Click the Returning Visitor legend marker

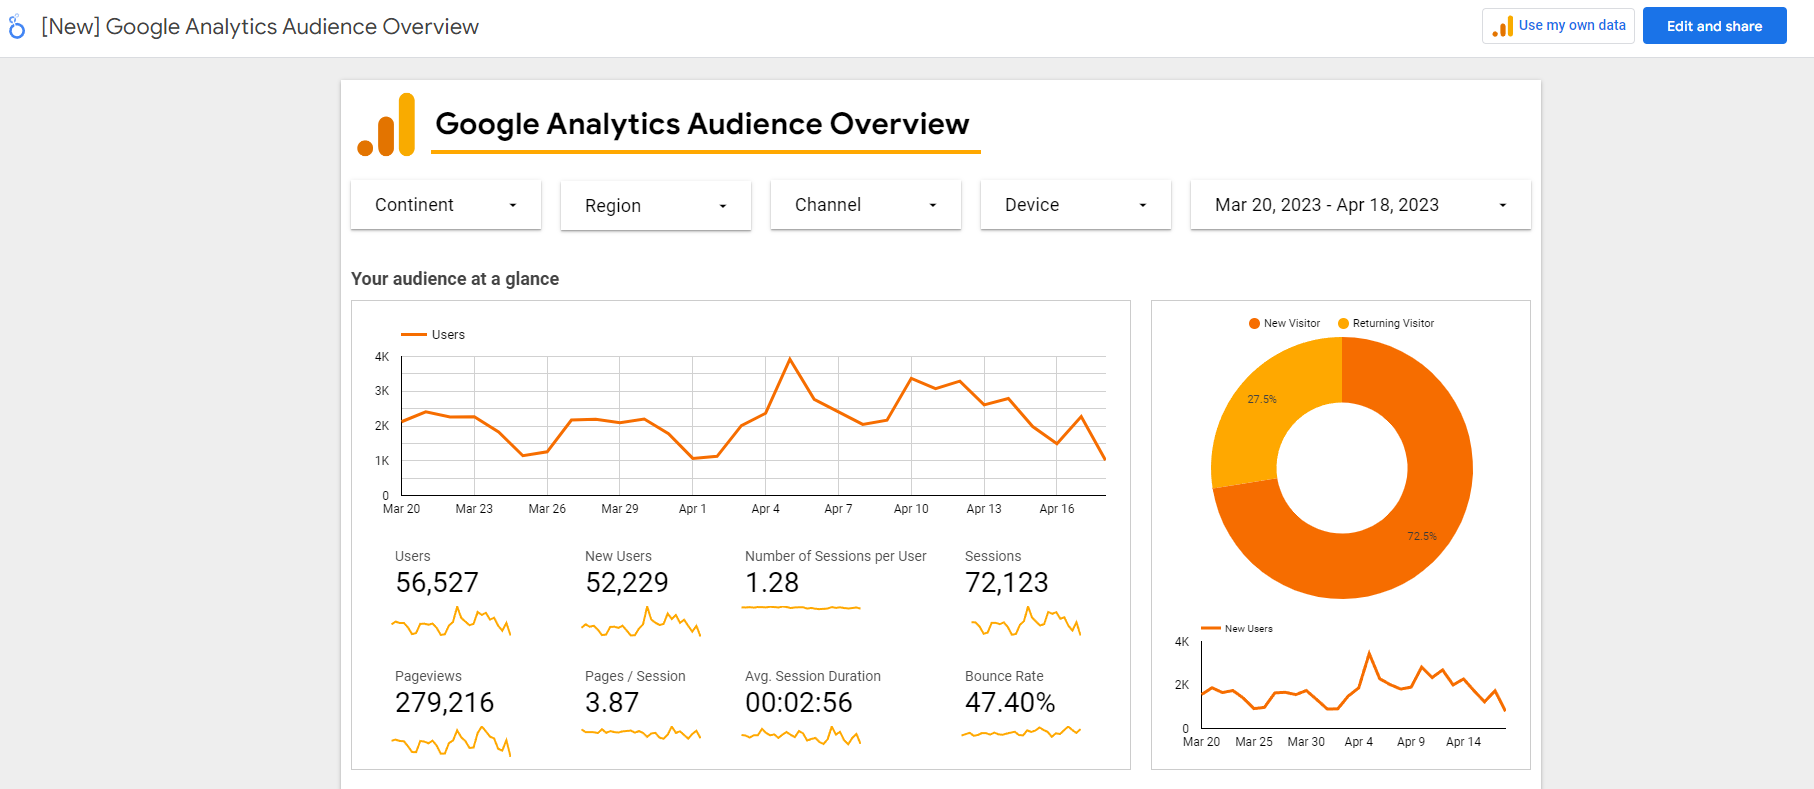pyautogui.click(x=1343, y=323)
